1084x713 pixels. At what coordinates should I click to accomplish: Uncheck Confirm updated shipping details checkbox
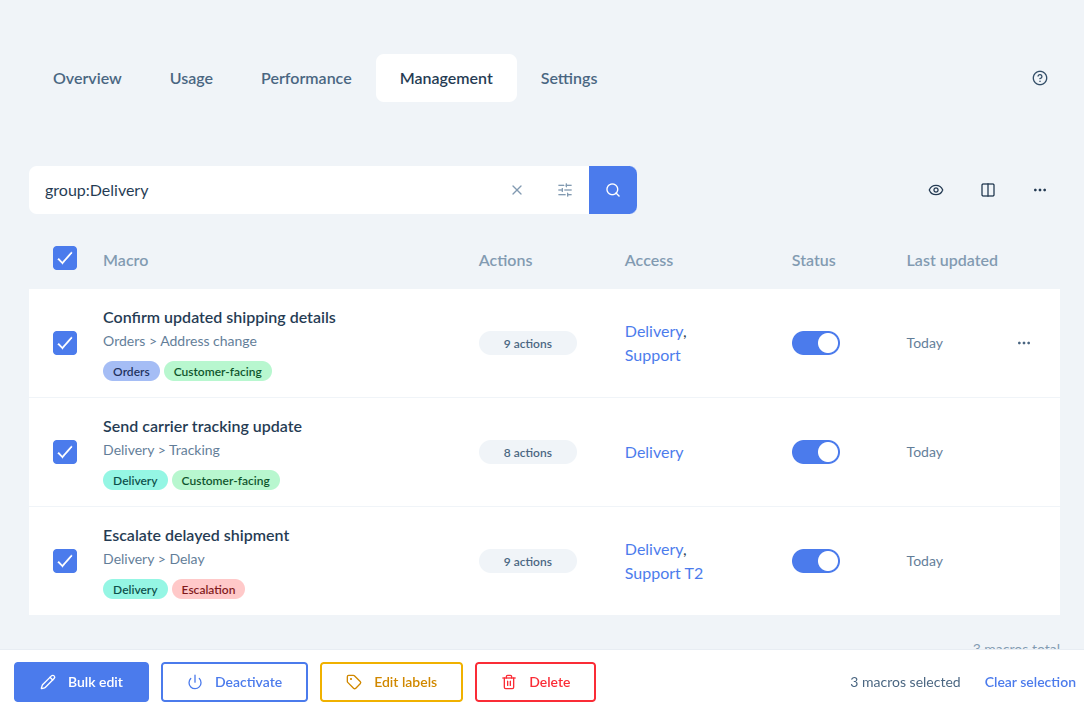pos(65,343)
